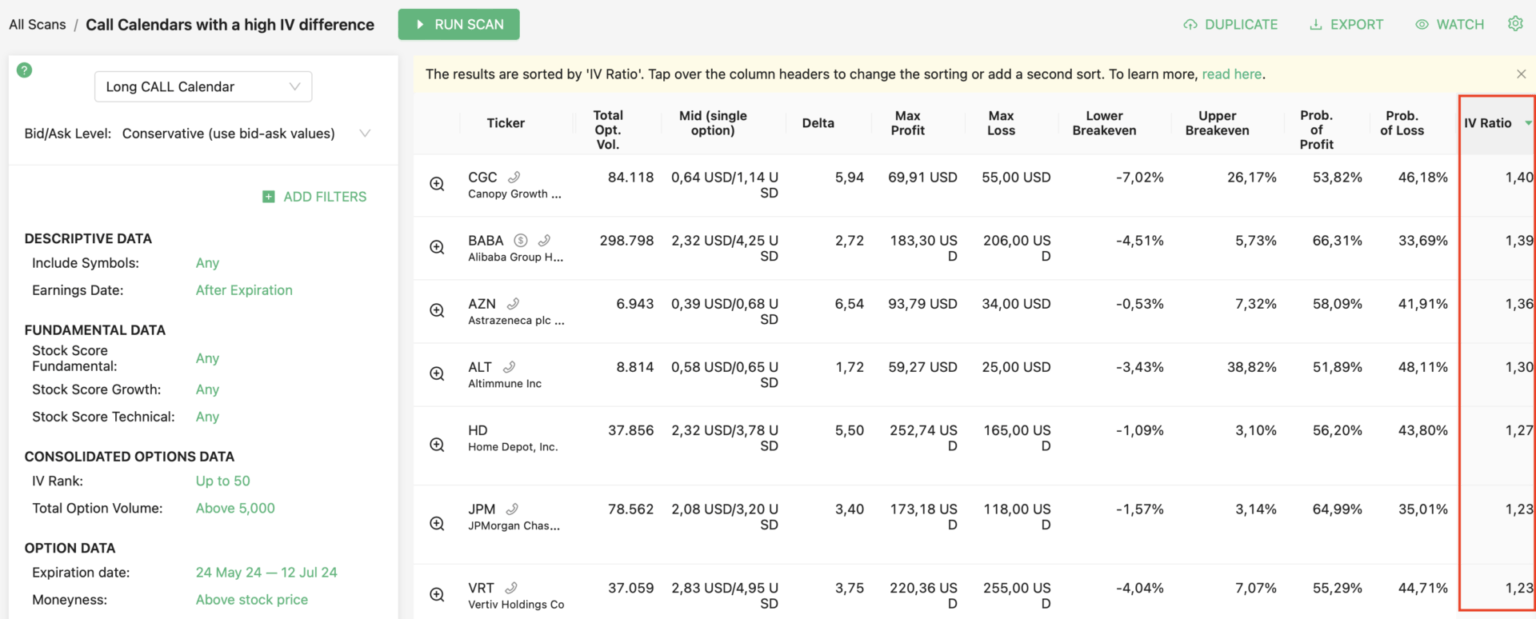Viewport: 1536px width, 619px height.
Task: Sort by Max Profit column header
Action: (907, 123)
